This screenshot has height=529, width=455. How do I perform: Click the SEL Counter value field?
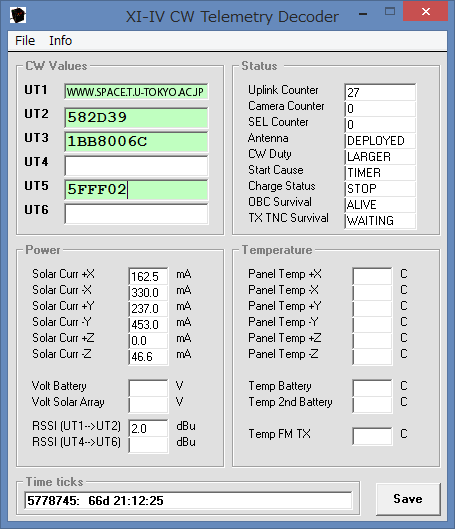380,124
